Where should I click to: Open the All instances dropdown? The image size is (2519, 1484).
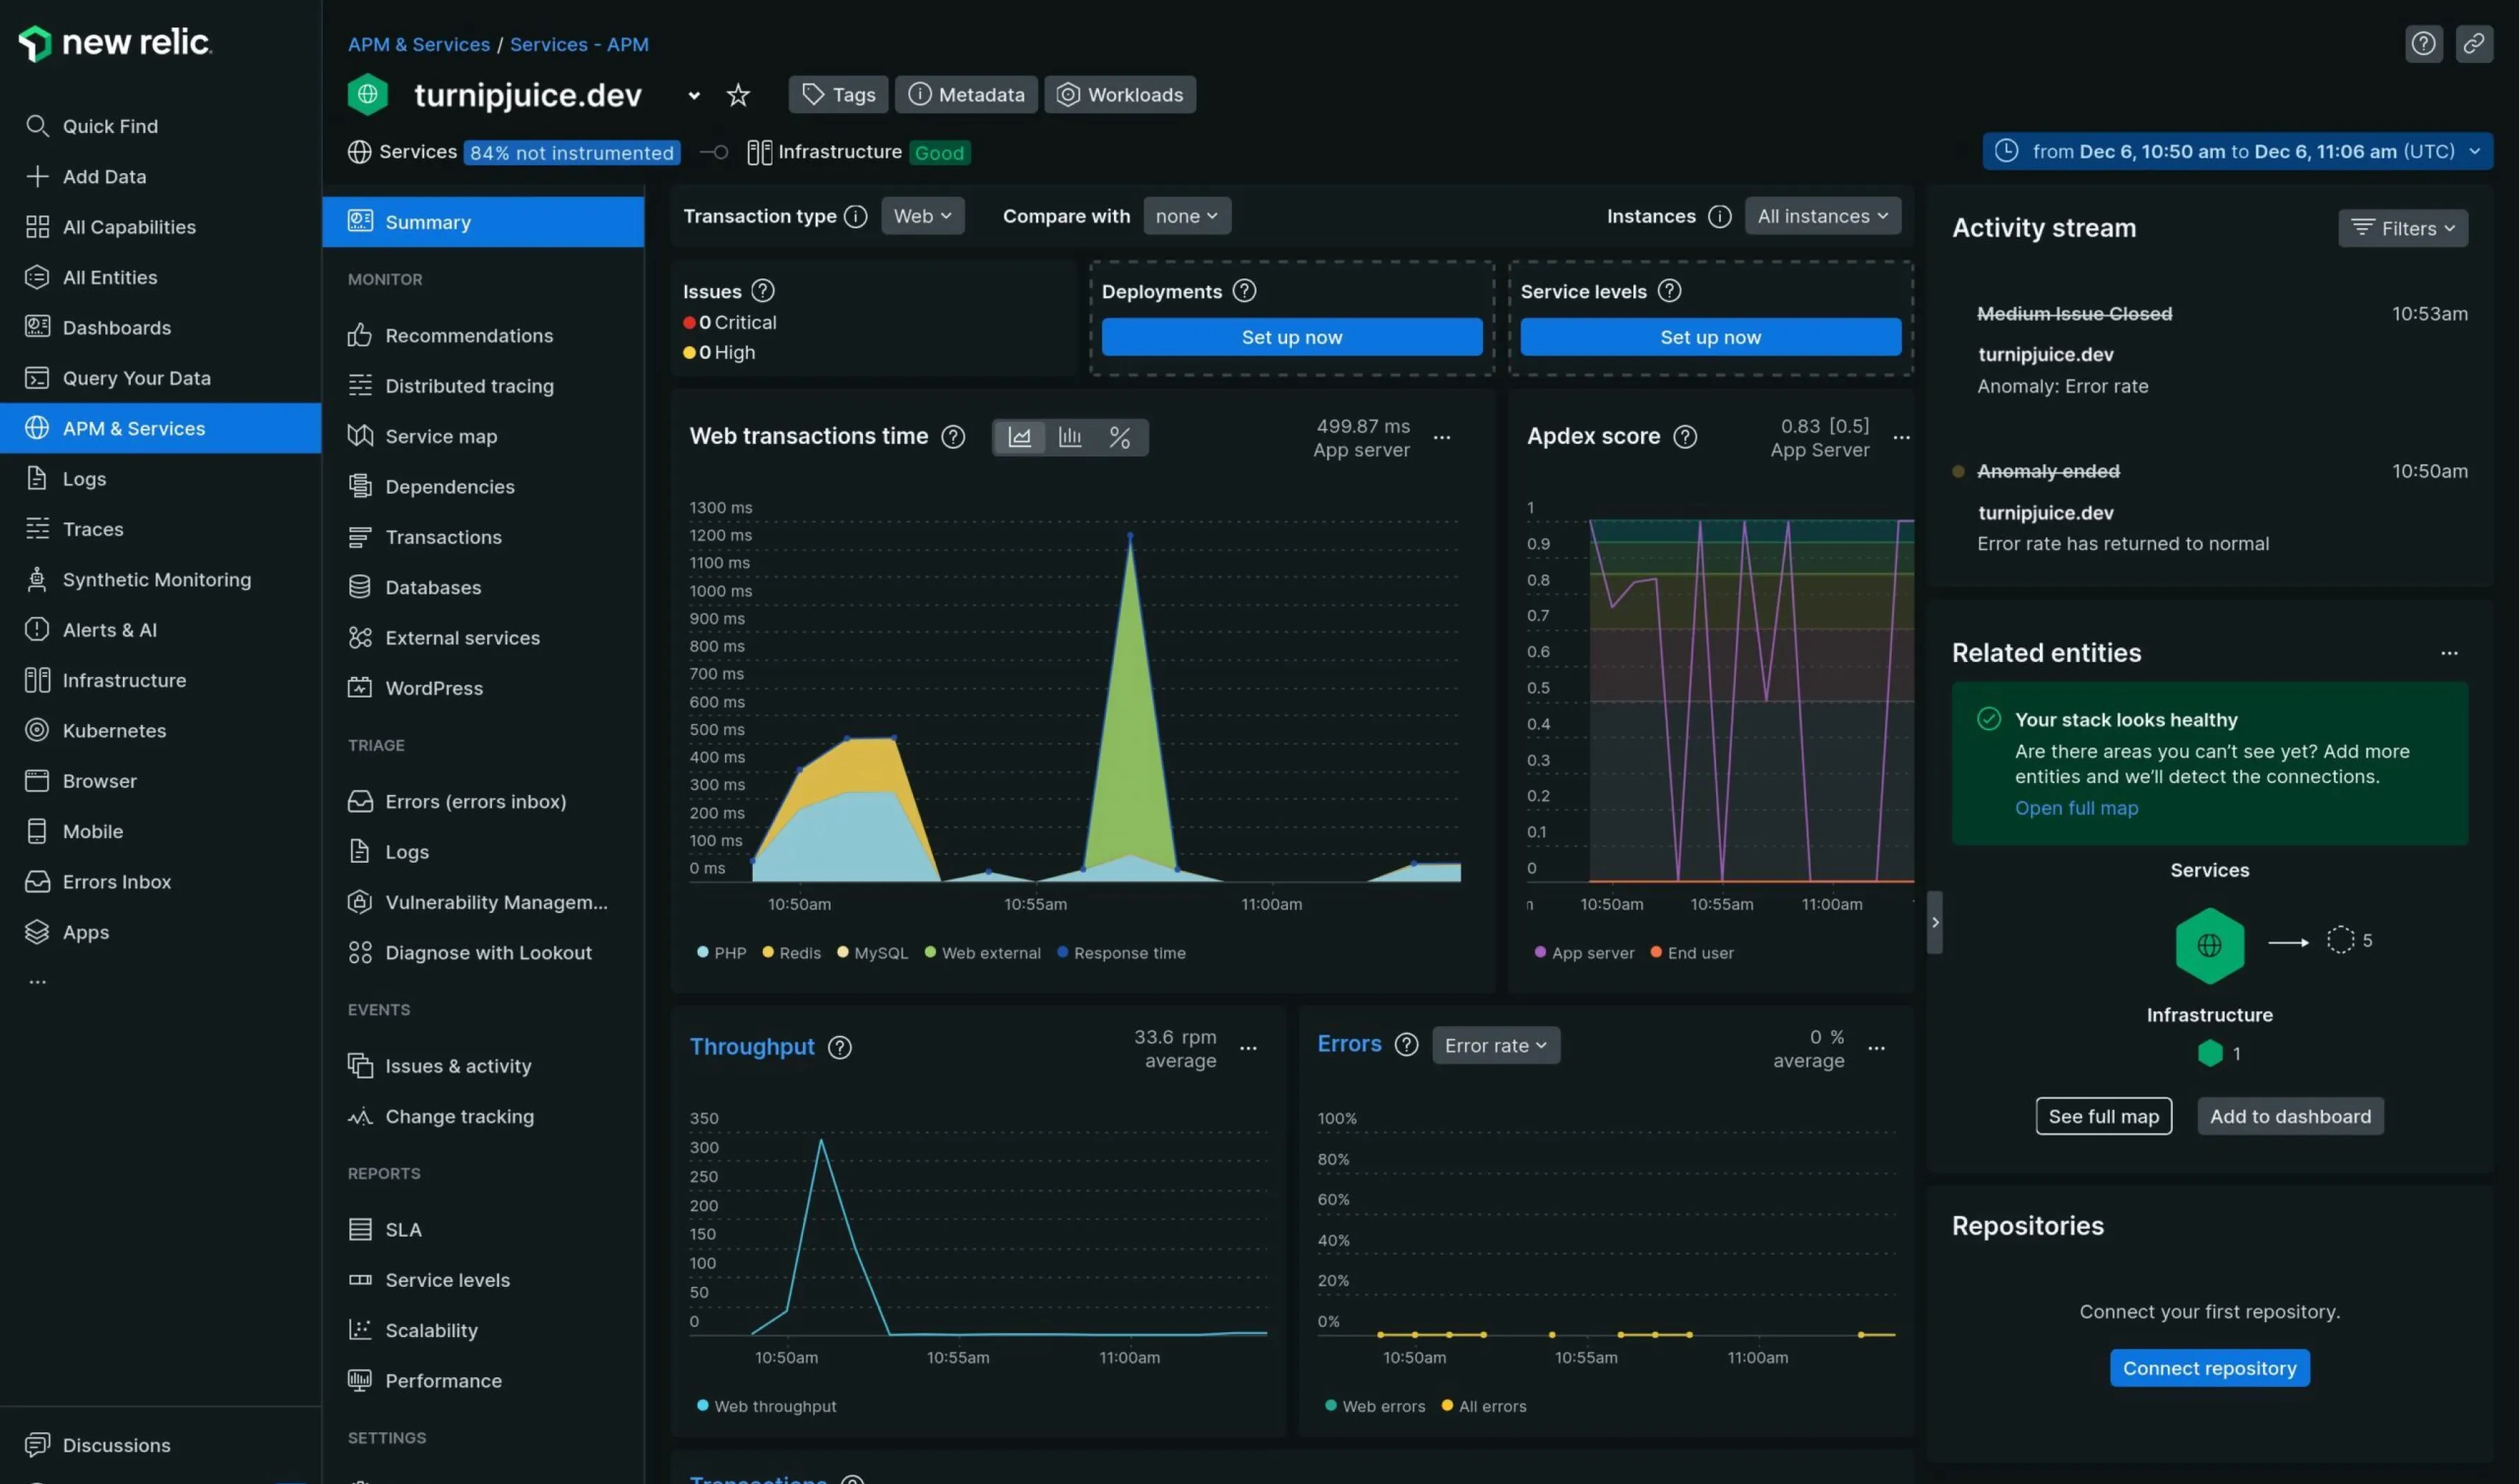tap(1821, 216)
